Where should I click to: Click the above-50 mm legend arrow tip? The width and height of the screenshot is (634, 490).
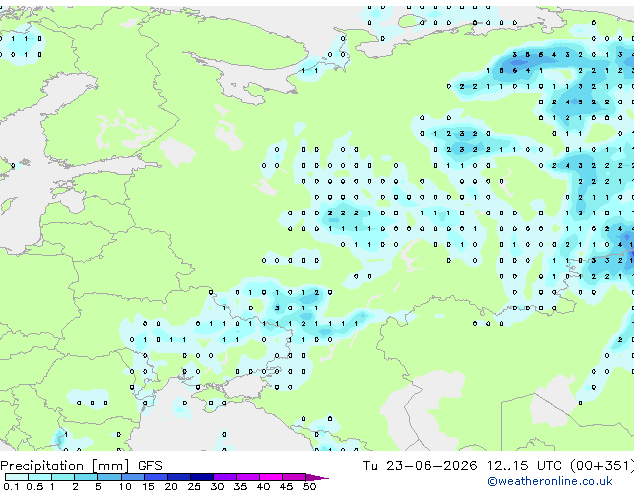pos(317,478)
